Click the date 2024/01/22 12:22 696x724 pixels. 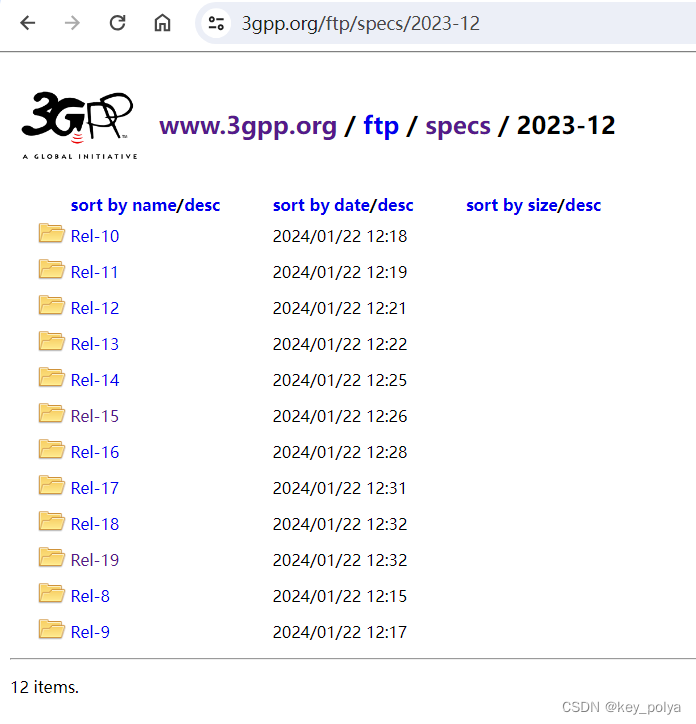pos(340,344)
